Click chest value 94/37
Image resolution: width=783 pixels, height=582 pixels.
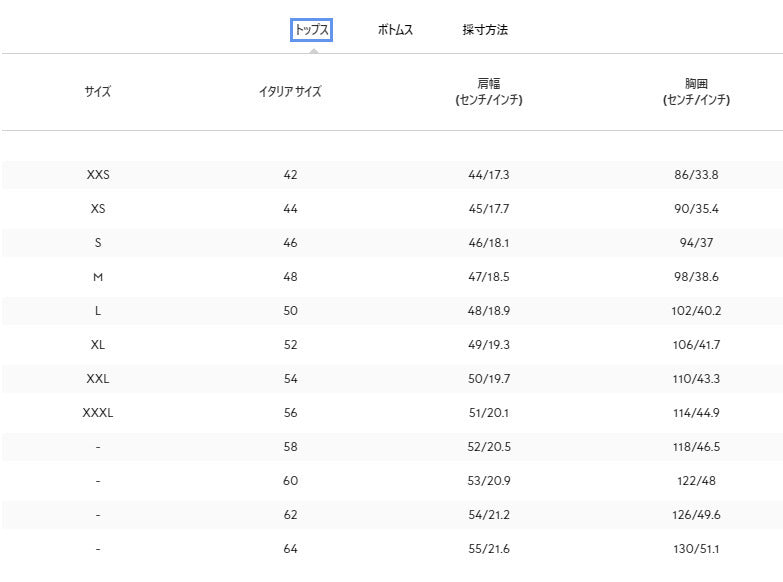coord(697,243)
